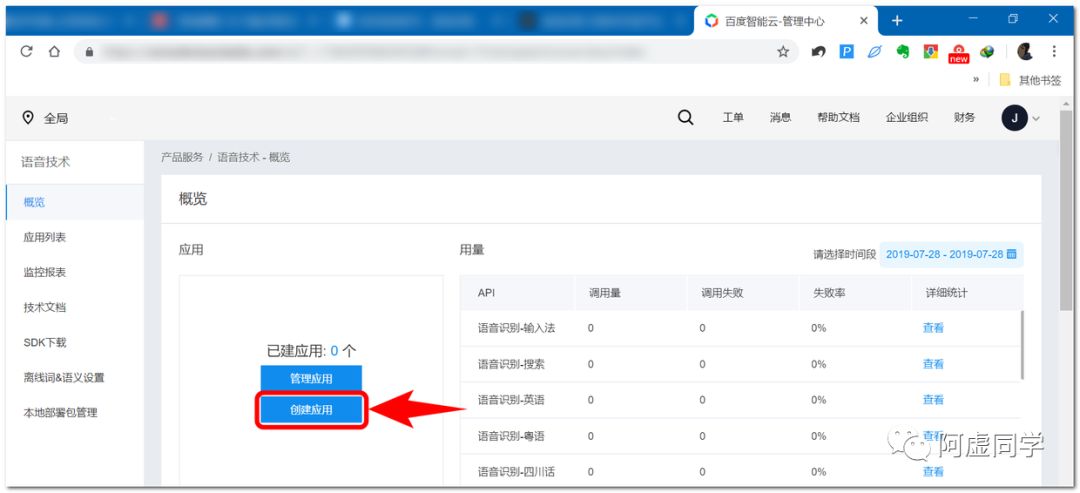
Task: Click 查看 for 语音识别-英语
Action: point(933,400)
